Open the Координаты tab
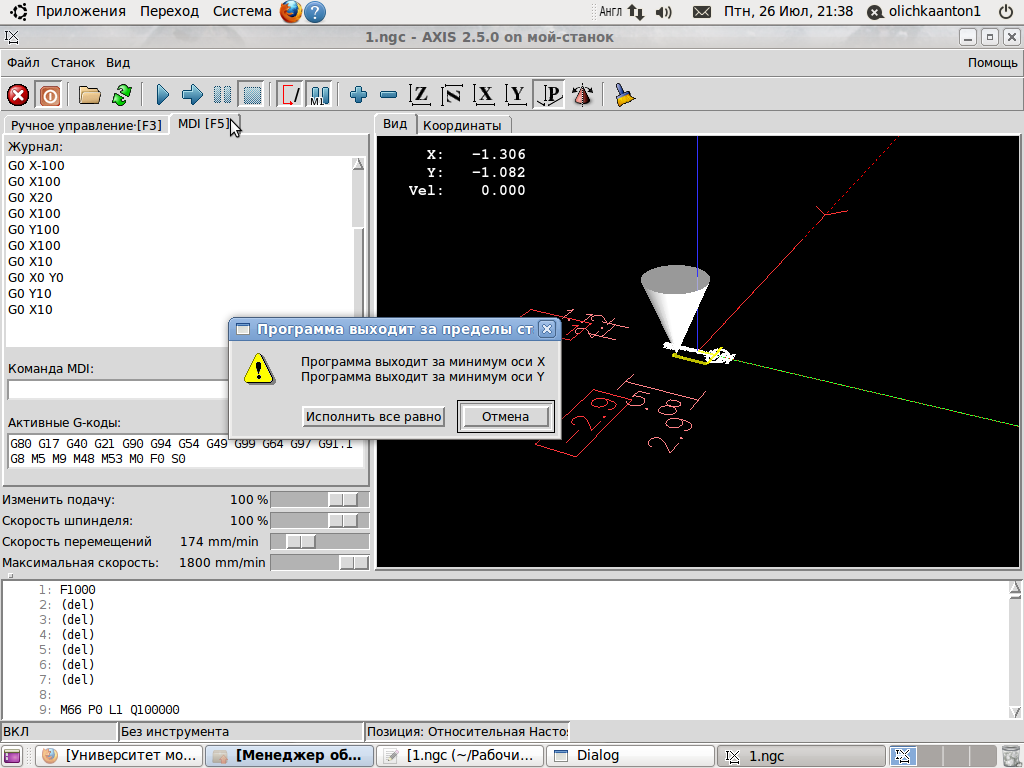 462,125
